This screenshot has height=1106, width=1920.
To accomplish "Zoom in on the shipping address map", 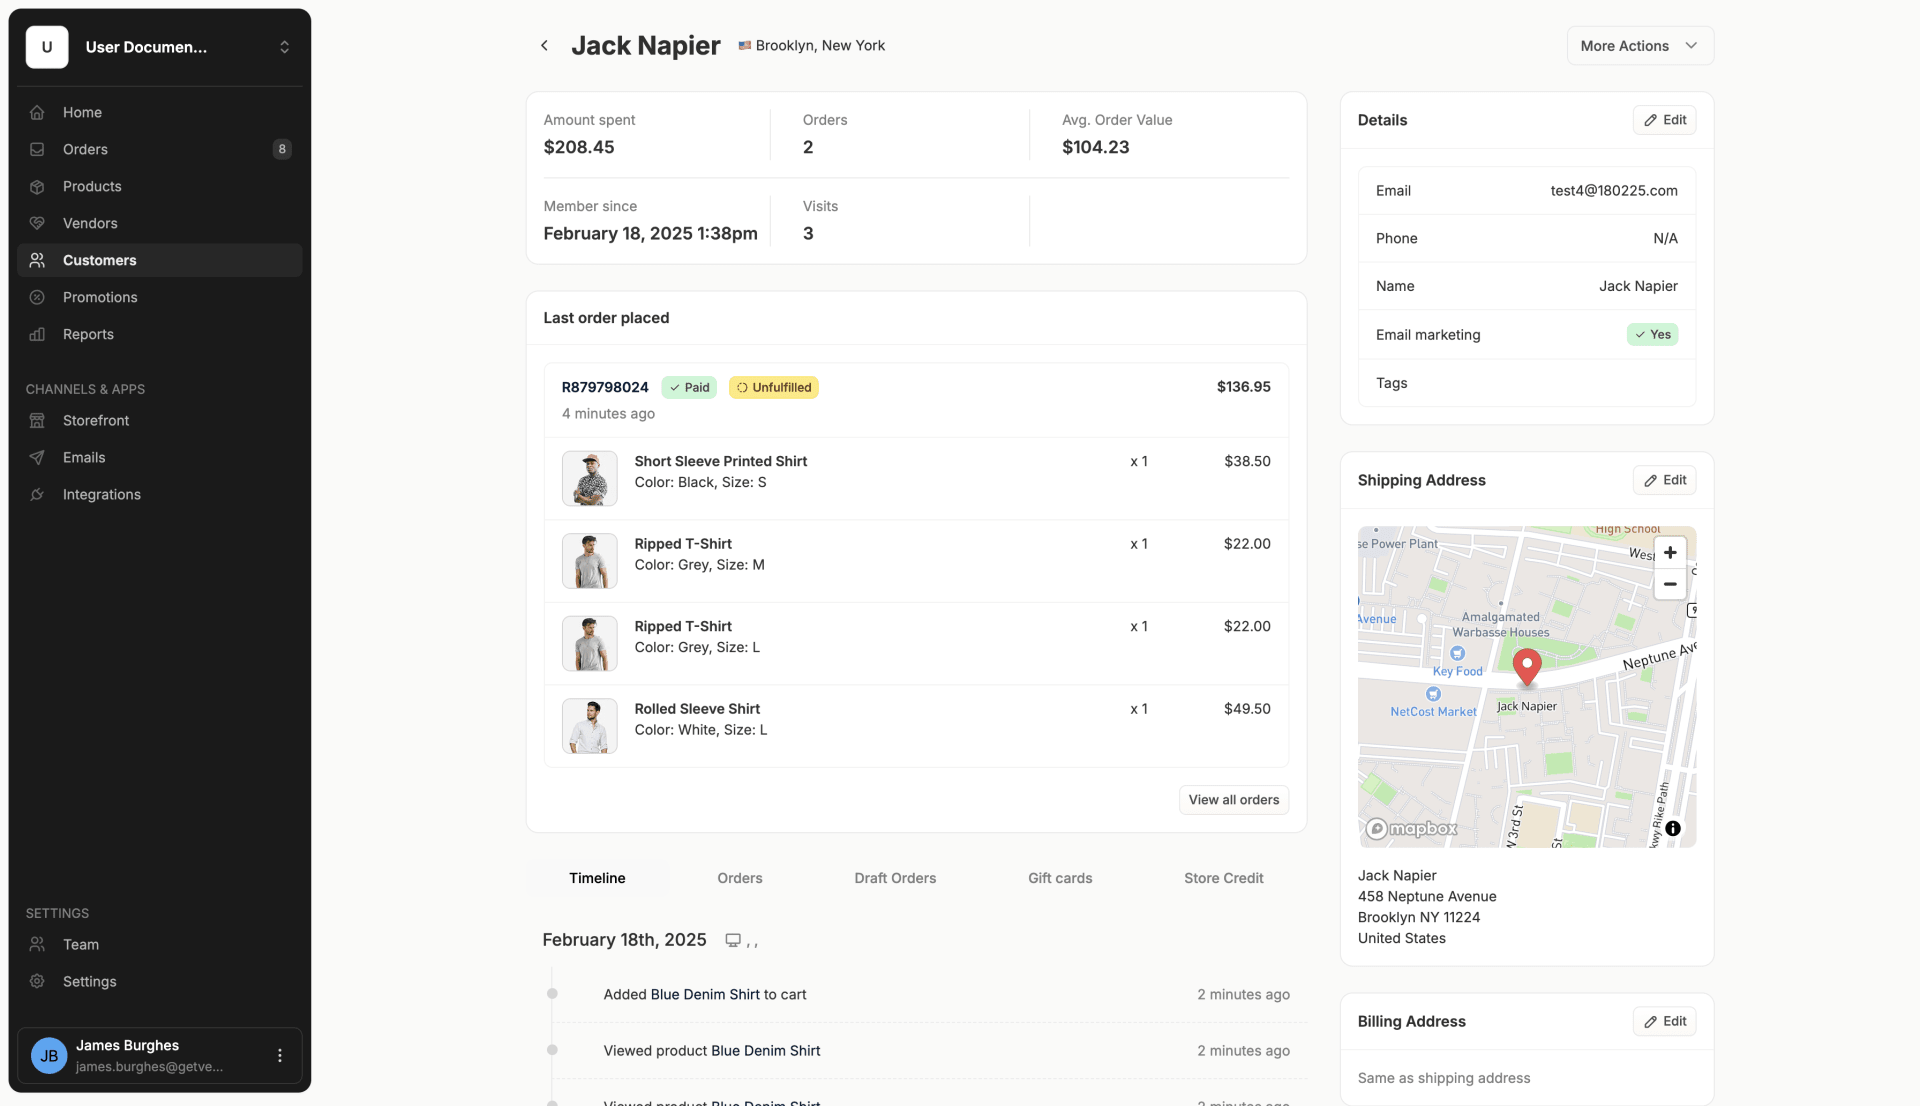I will point(1669,551).
